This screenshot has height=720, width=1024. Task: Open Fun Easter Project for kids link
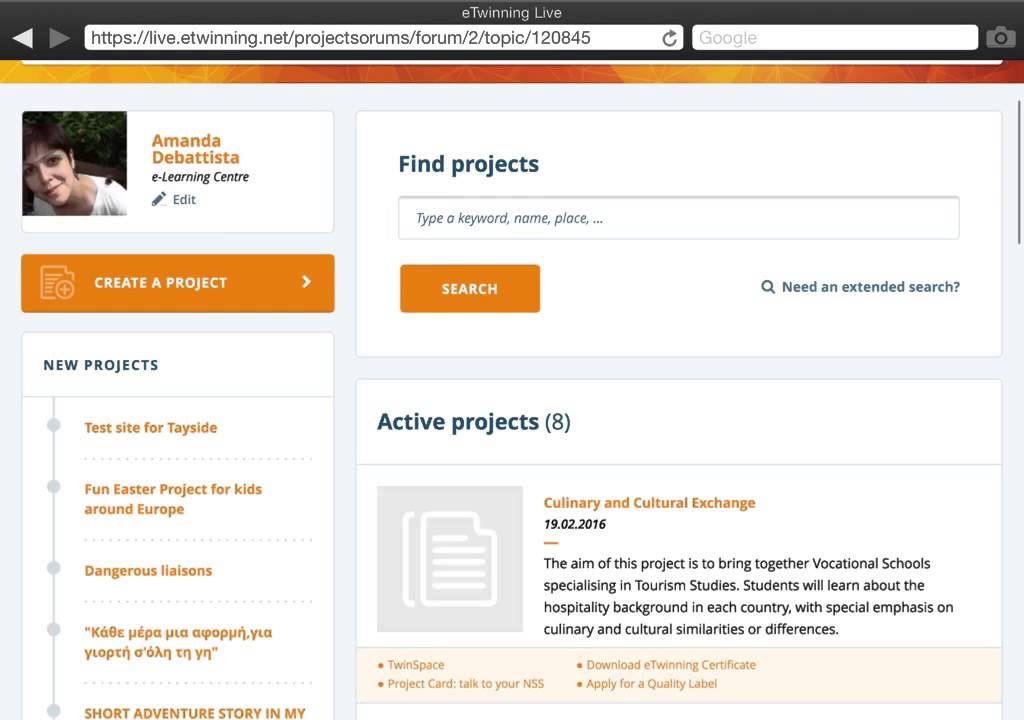pos(173,499)
